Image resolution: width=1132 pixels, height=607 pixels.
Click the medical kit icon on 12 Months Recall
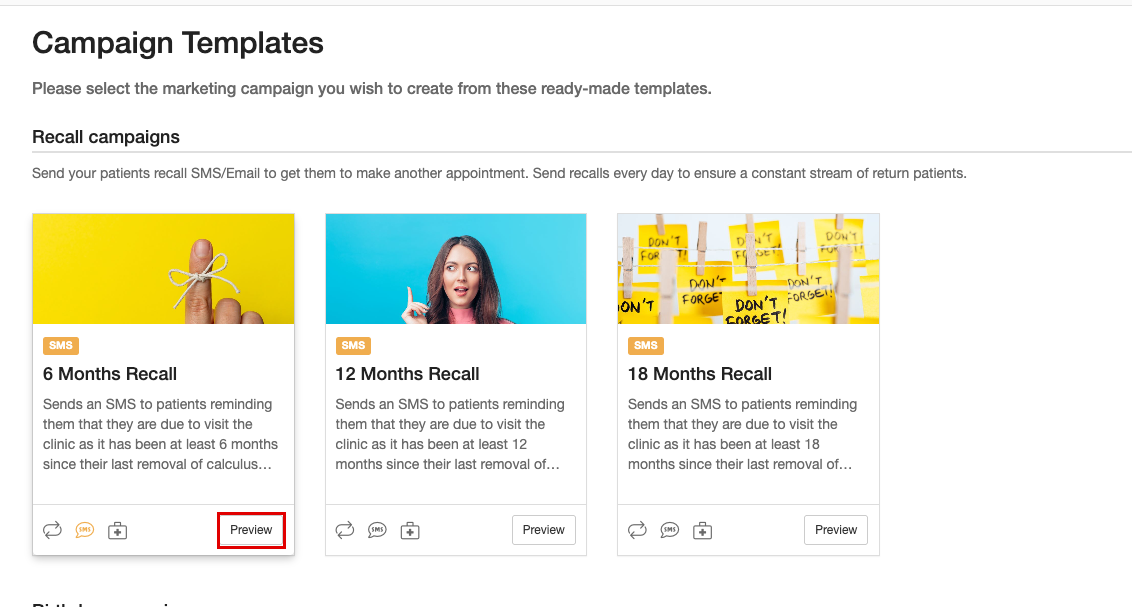tap(409, 530)
